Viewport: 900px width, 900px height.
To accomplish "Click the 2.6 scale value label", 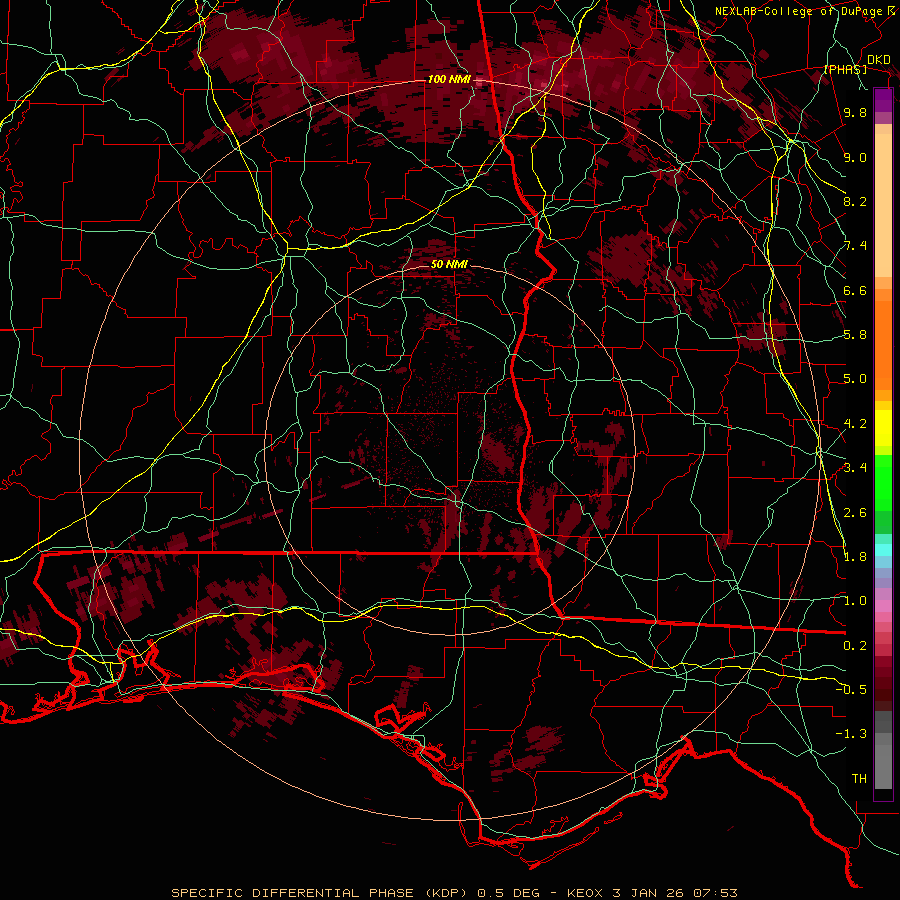I will tap(855, 513).
